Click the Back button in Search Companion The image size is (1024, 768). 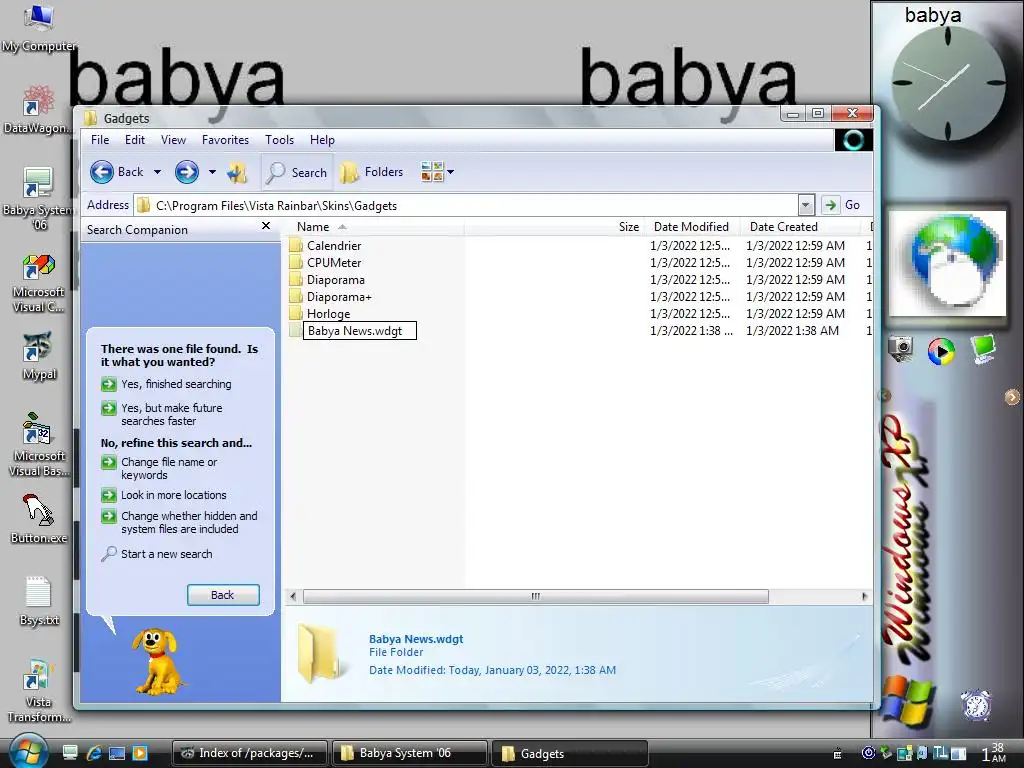click(223, 595)
